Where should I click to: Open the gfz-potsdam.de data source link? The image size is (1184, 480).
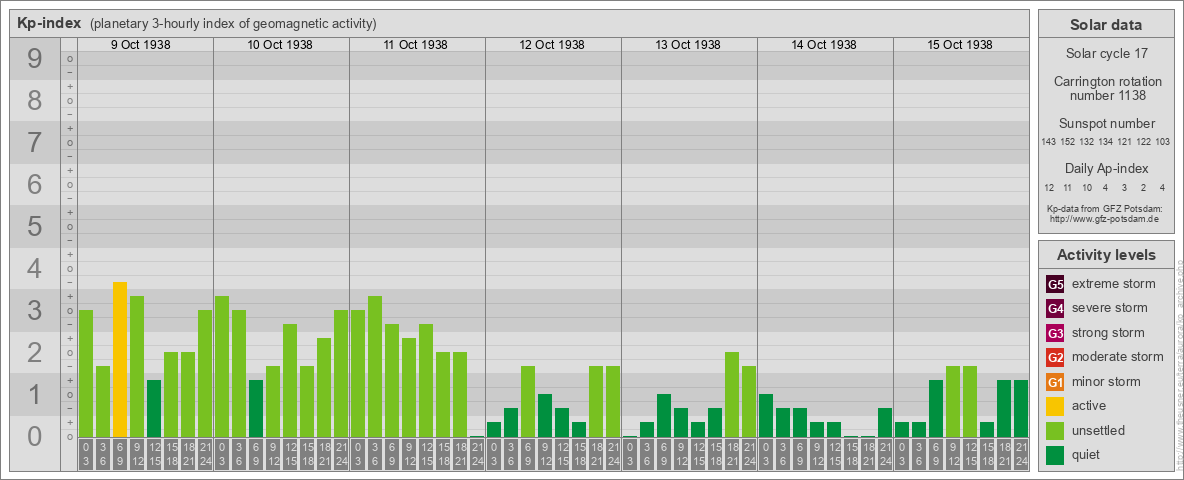click(1103, 219)
